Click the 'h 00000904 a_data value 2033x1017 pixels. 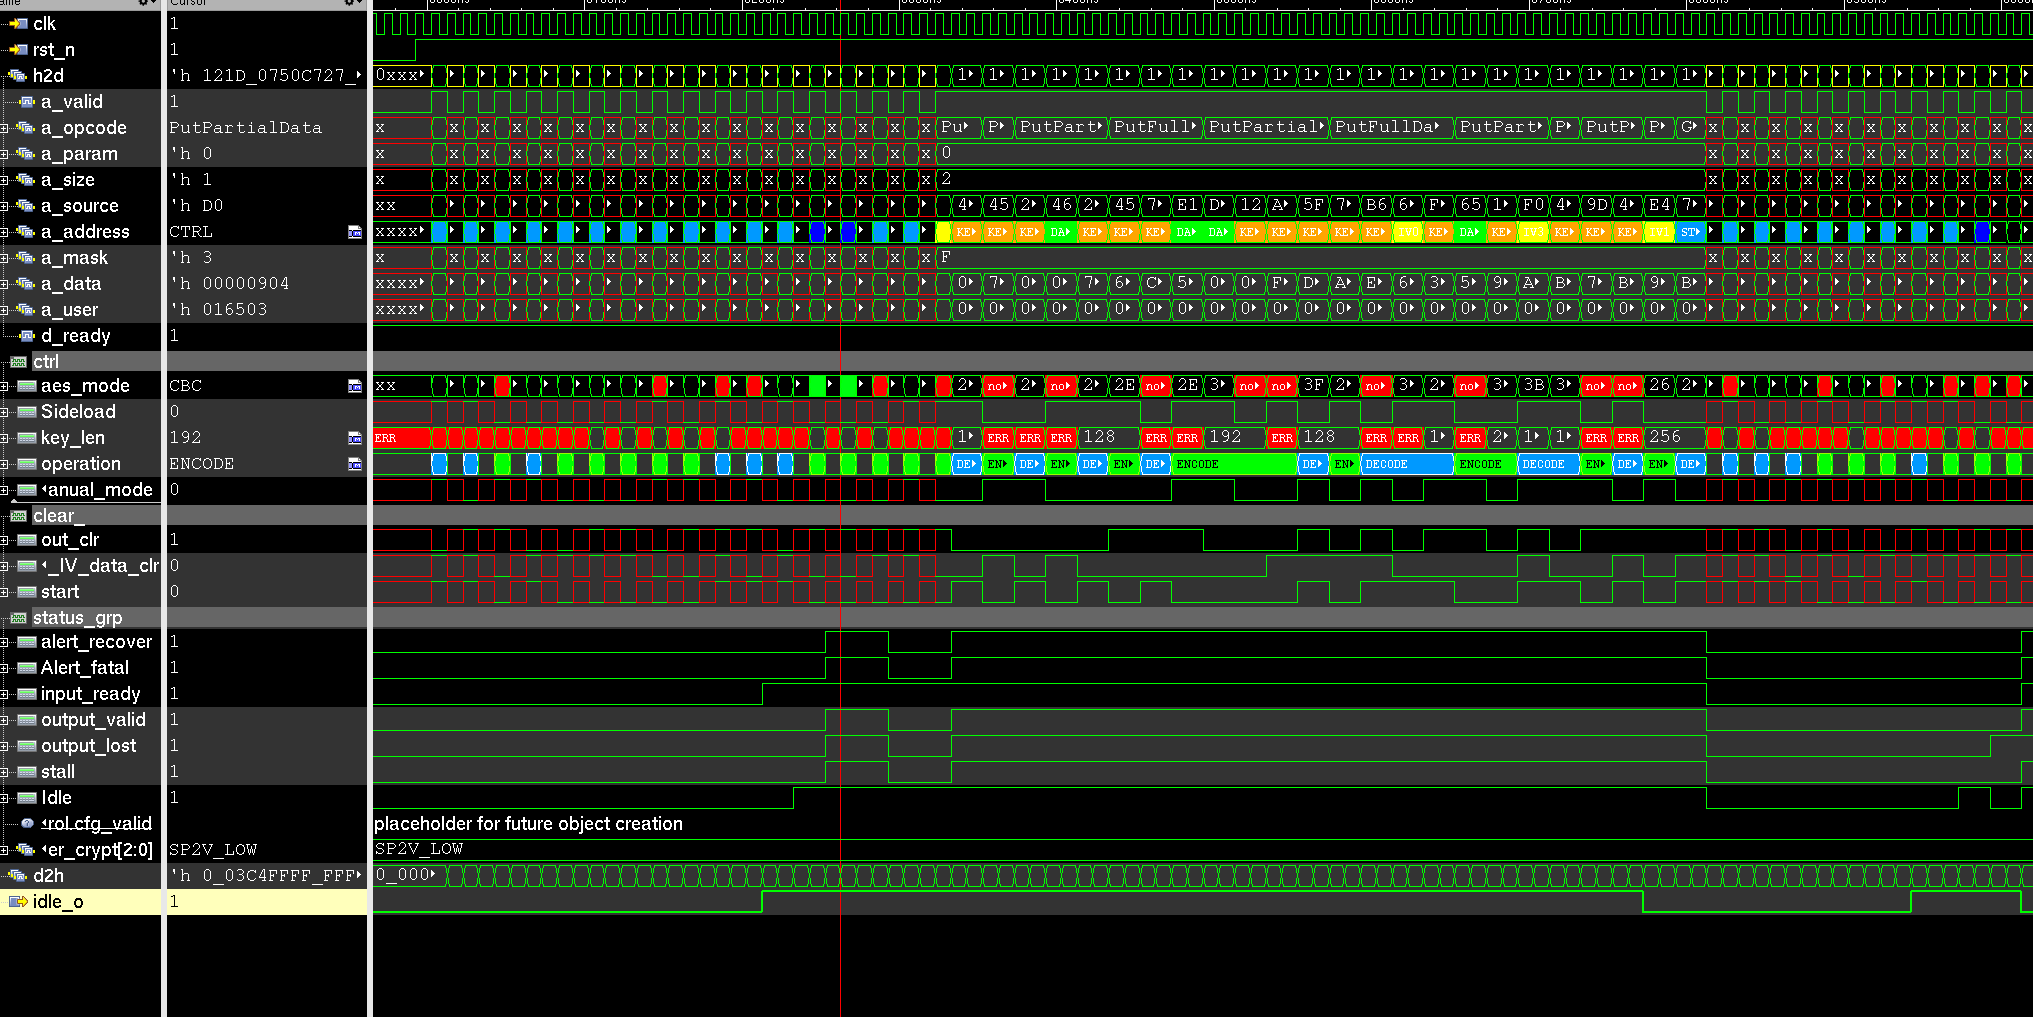[x=229, y=283]
